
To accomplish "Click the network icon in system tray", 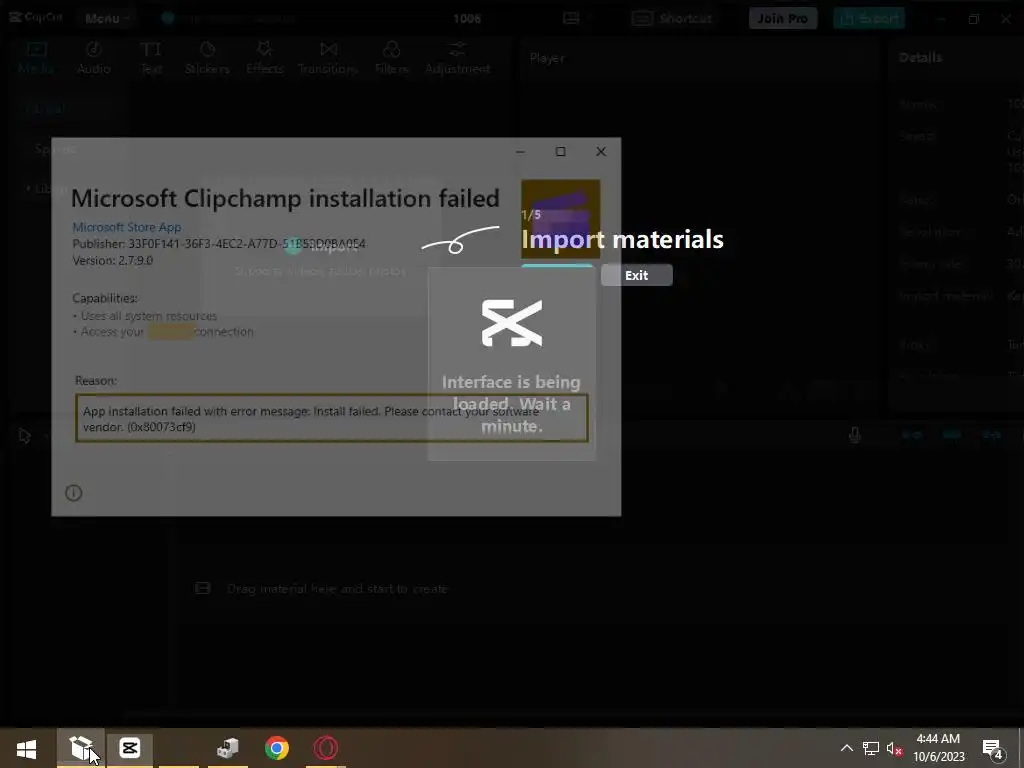I will click(x=871, y=748).
